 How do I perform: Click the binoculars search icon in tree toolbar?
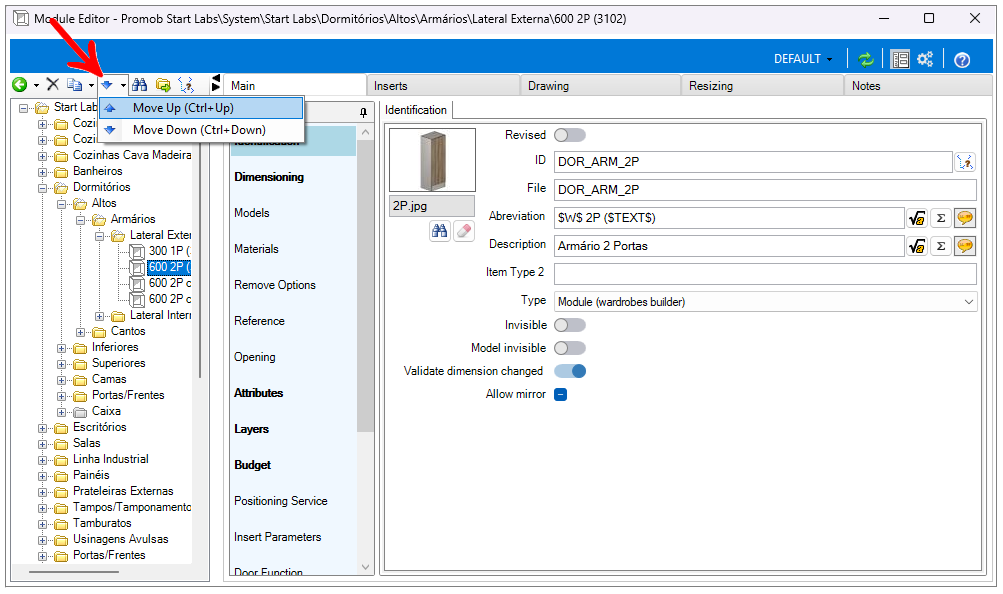tap(141, 86)
